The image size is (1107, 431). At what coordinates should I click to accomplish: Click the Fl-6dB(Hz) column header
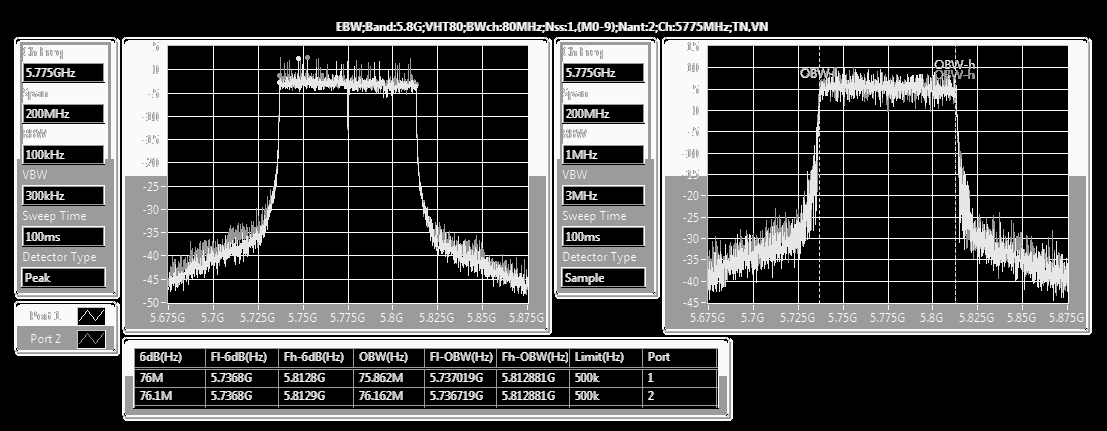pyautogui.click(x=242, y=358)
